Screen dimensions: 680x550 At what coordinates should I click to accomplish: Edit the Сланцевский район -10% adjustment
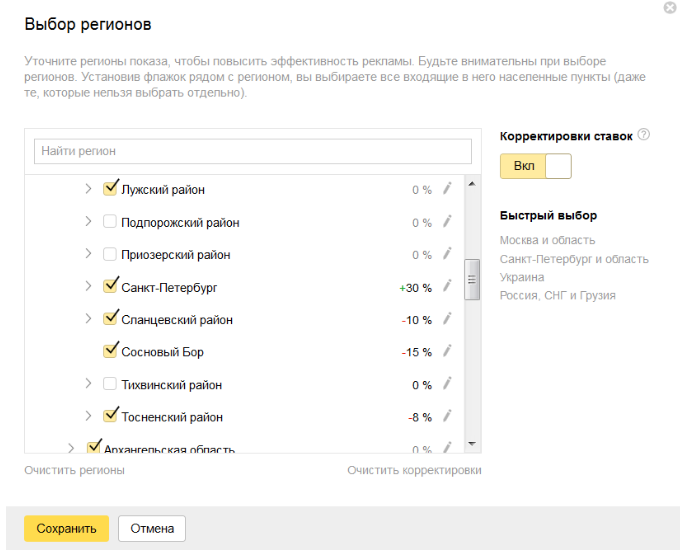447,319
